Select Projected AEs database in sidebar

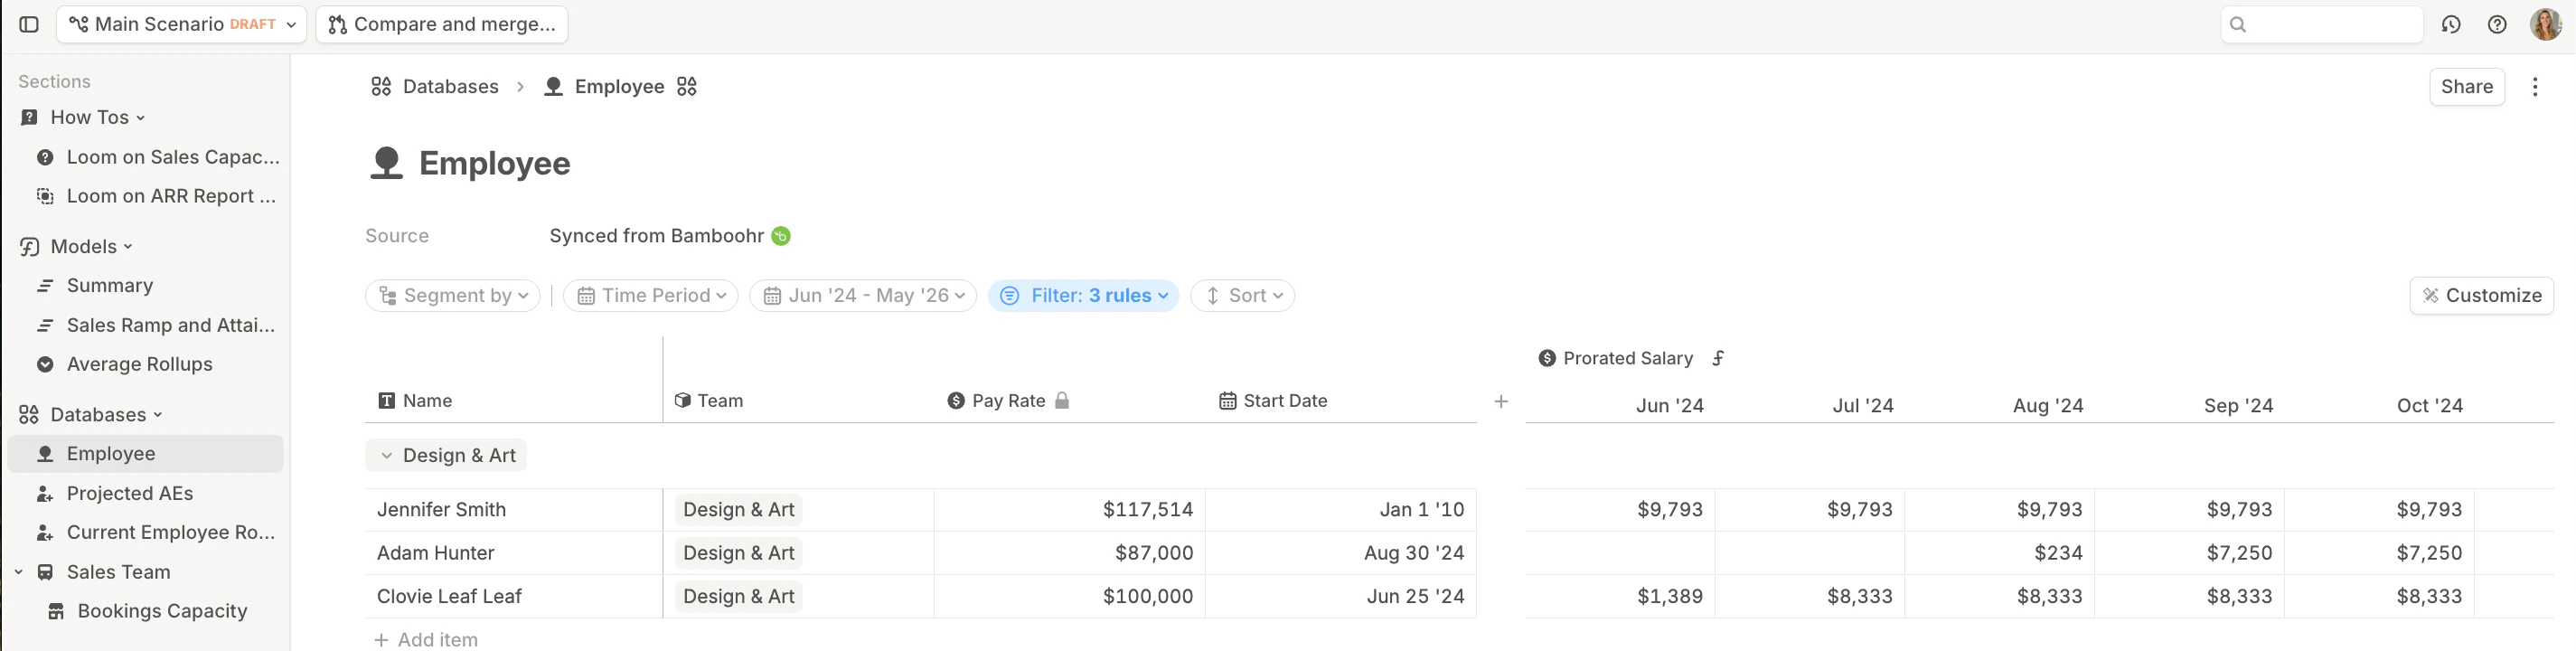[130, 493]
